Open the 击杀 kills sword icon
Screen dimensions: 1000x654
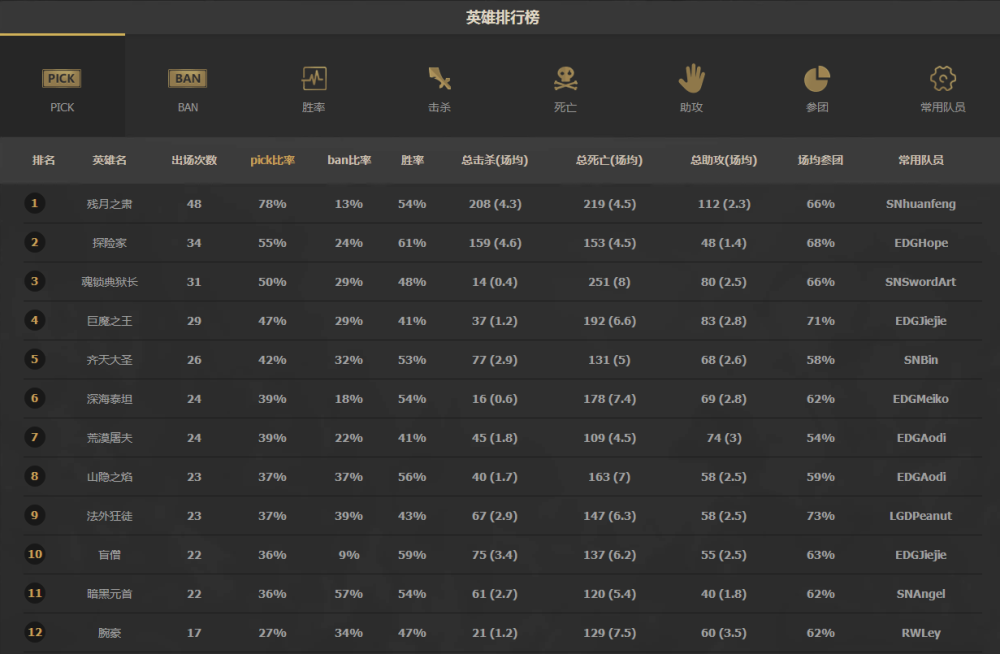tap(439, 78)
